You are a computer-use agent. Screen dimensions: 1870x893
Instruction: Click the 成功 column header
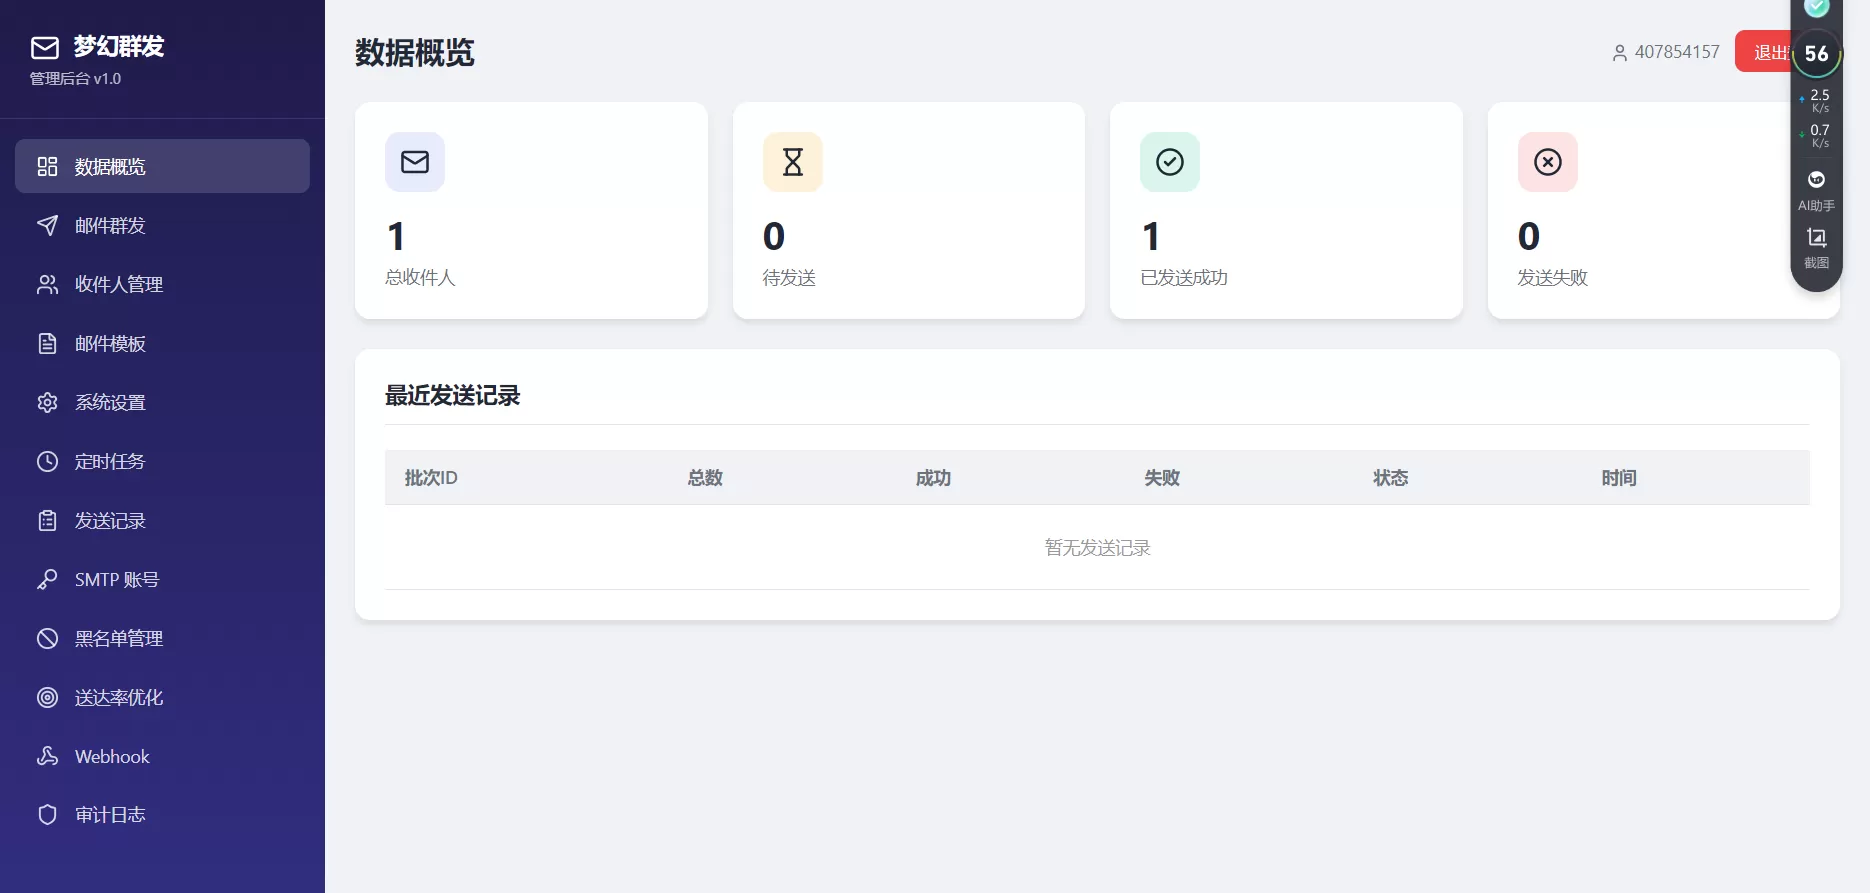(x=933, y=478)
